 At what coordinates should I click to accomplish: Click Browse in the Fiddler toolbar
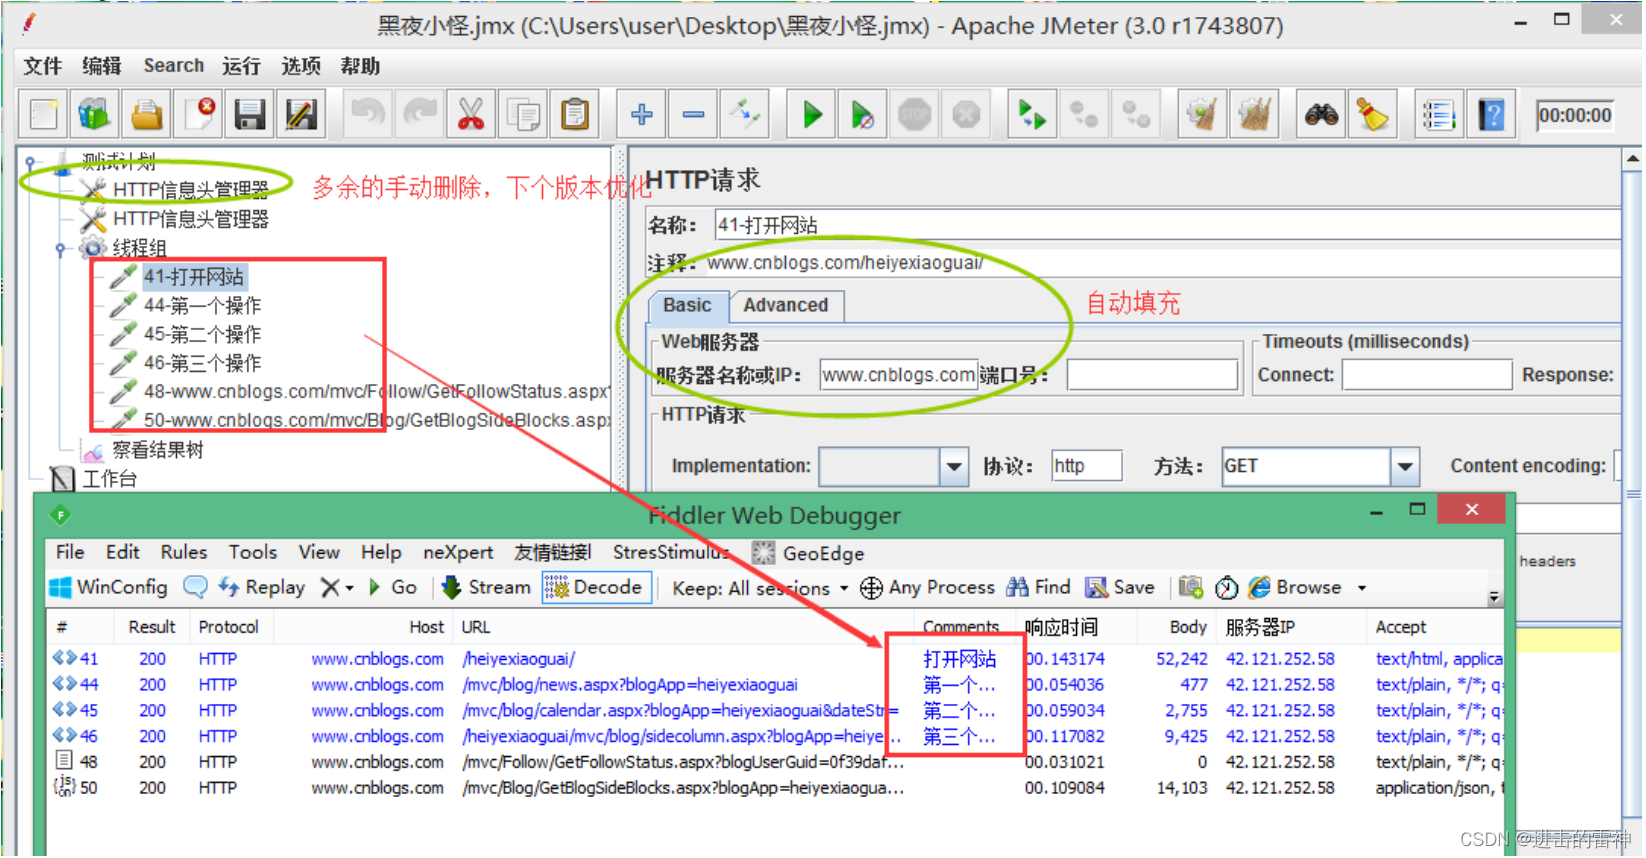[1295, 587]
